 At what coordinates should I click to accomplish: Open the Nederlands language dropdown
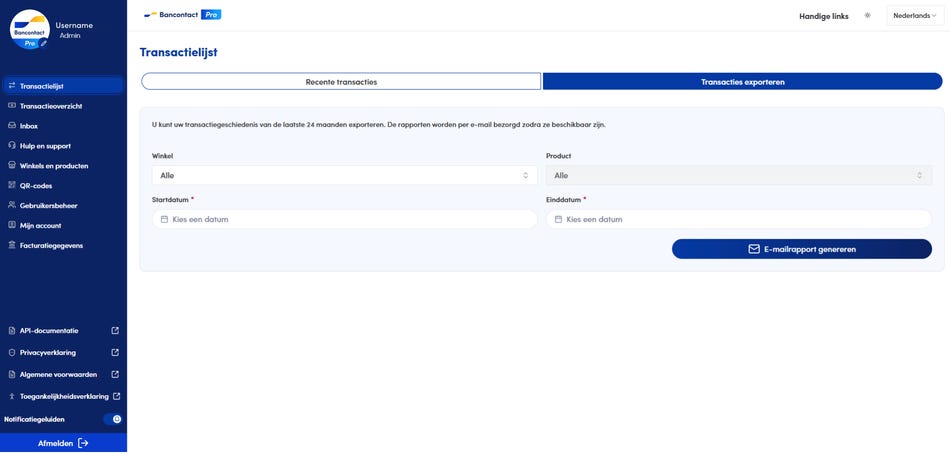pyautogui.click(x=915, y=16)
